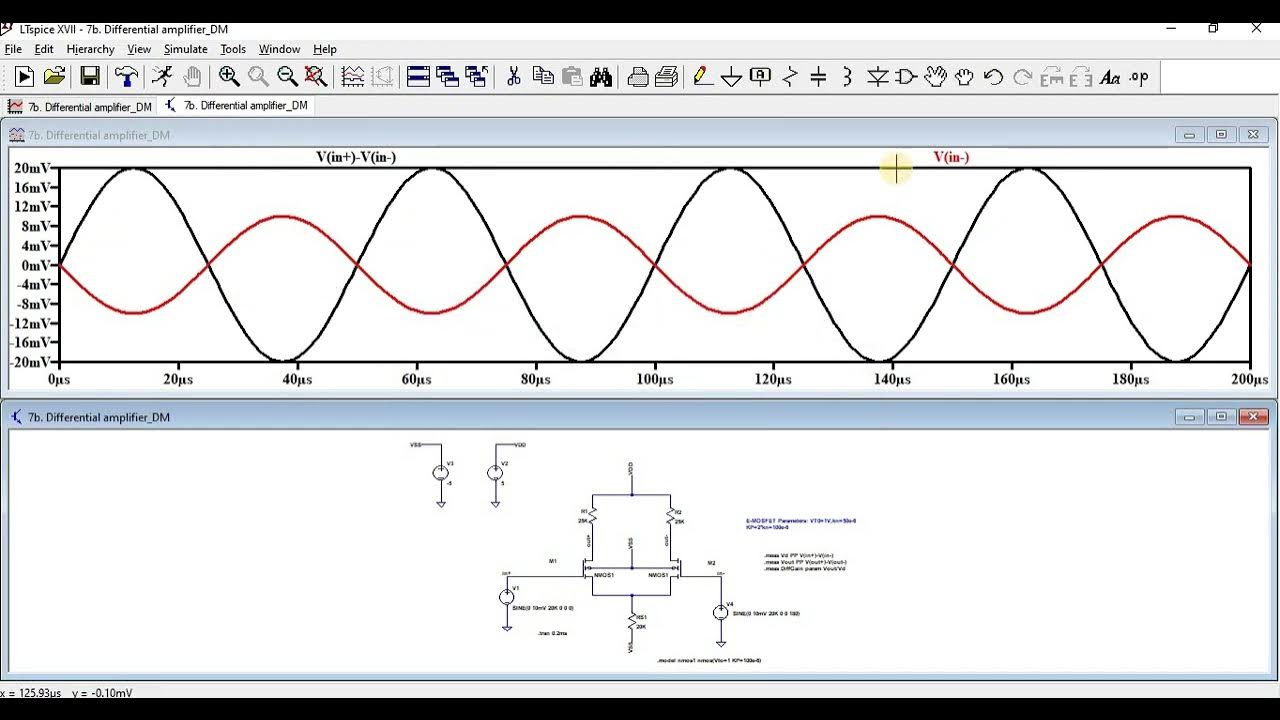Viewport: 1280px width, 720px height.
Task: Open the Component gate icon
Action: coord(906,76)
